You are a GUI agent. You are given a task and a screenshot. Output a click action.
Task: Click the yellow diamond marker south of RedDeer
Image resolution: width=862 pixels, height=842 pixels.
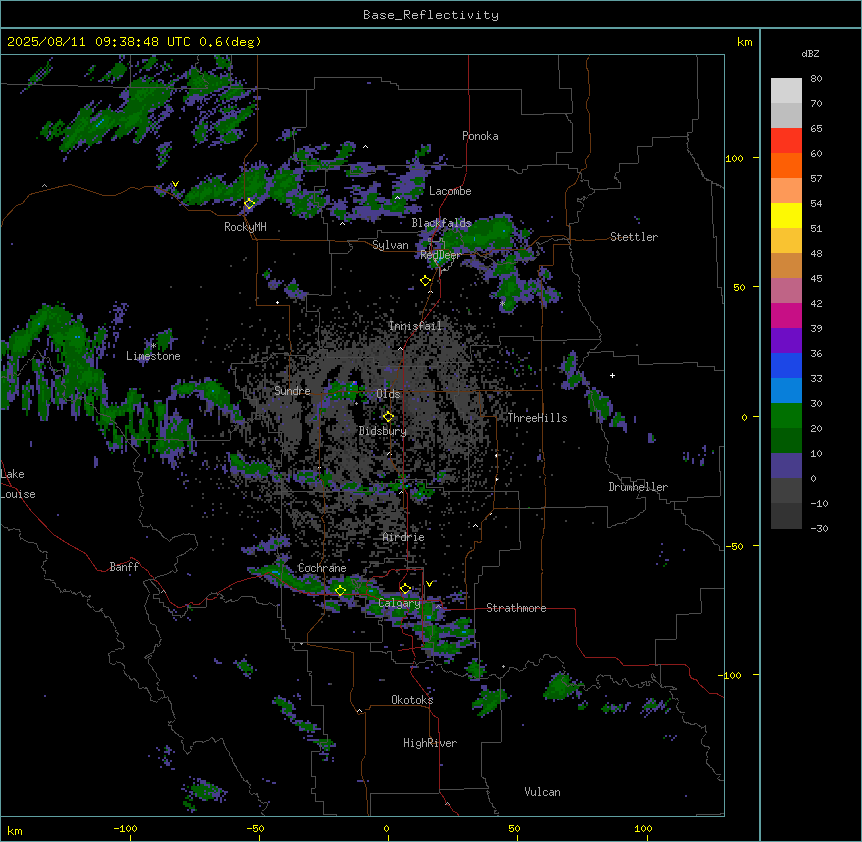tap(426, 281)
